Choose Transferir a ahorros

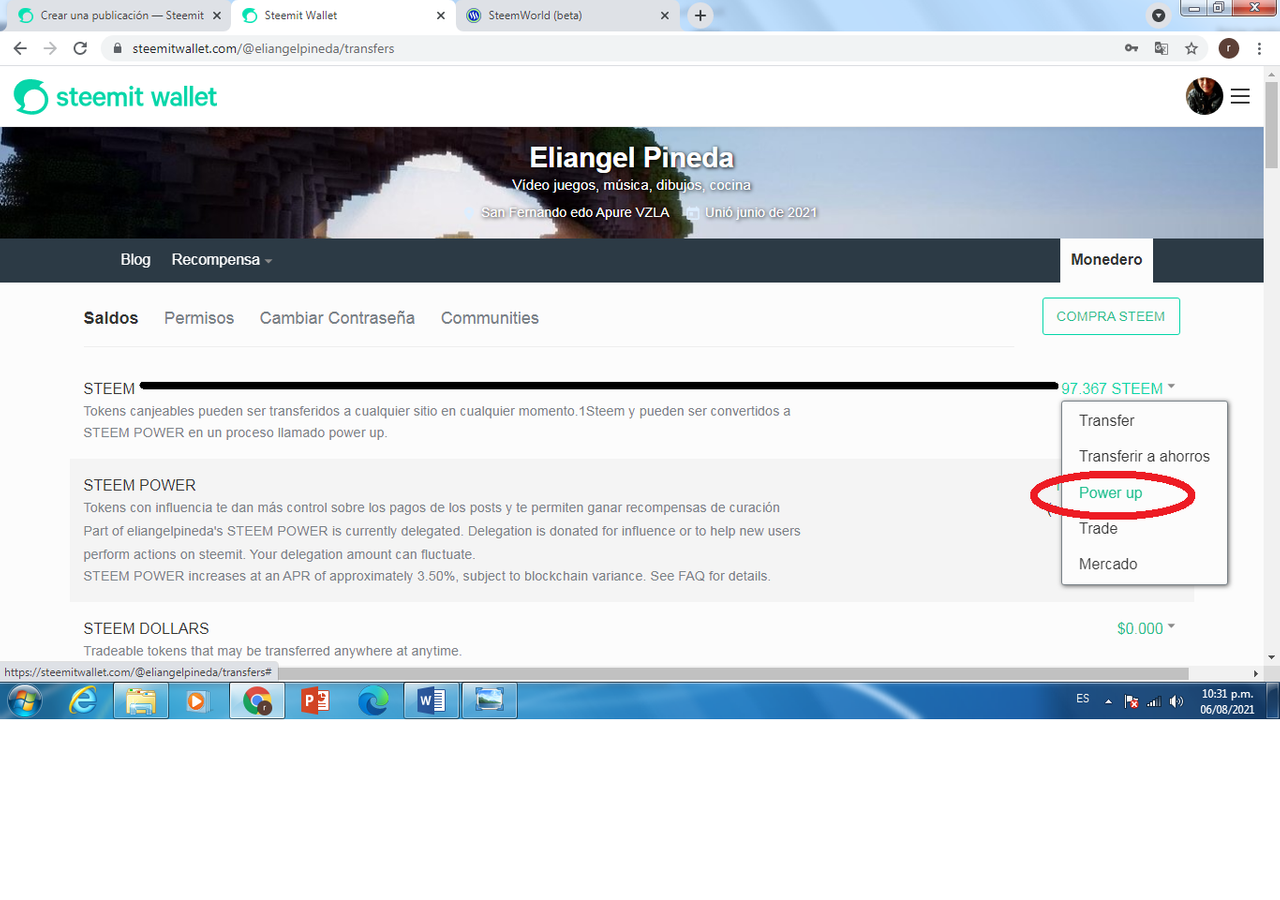coord(1144,457)
